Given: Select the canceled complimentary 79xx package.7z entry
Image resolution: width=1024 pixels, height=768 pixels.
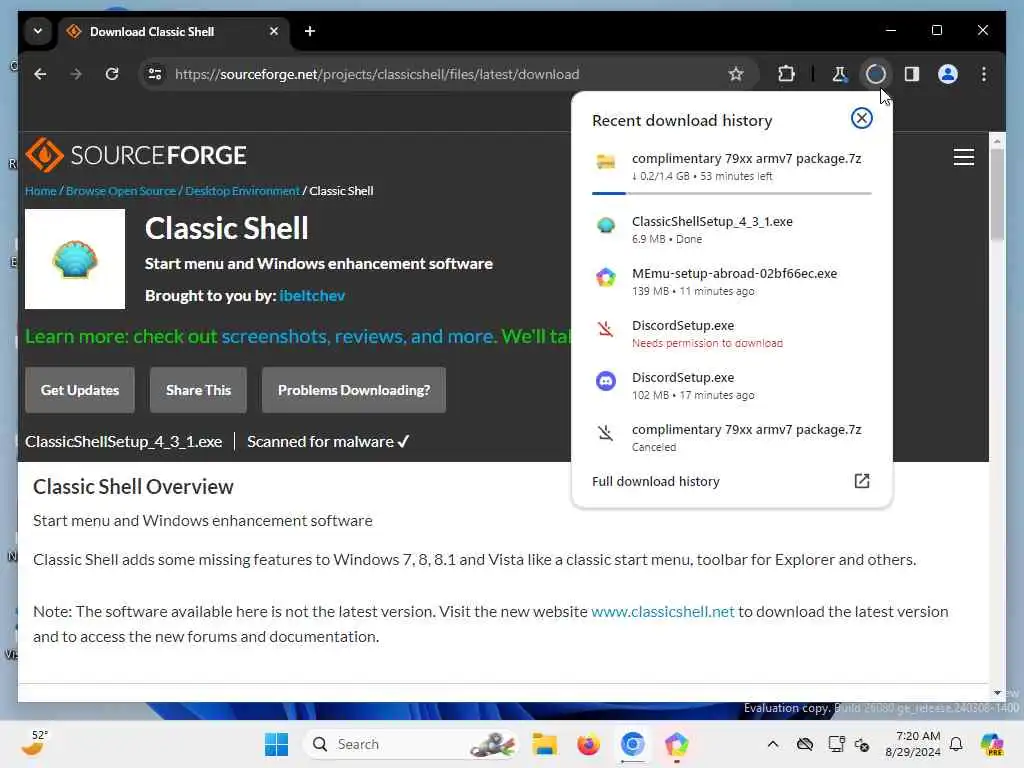Looking at the screenshot, I should click(731, 438).
